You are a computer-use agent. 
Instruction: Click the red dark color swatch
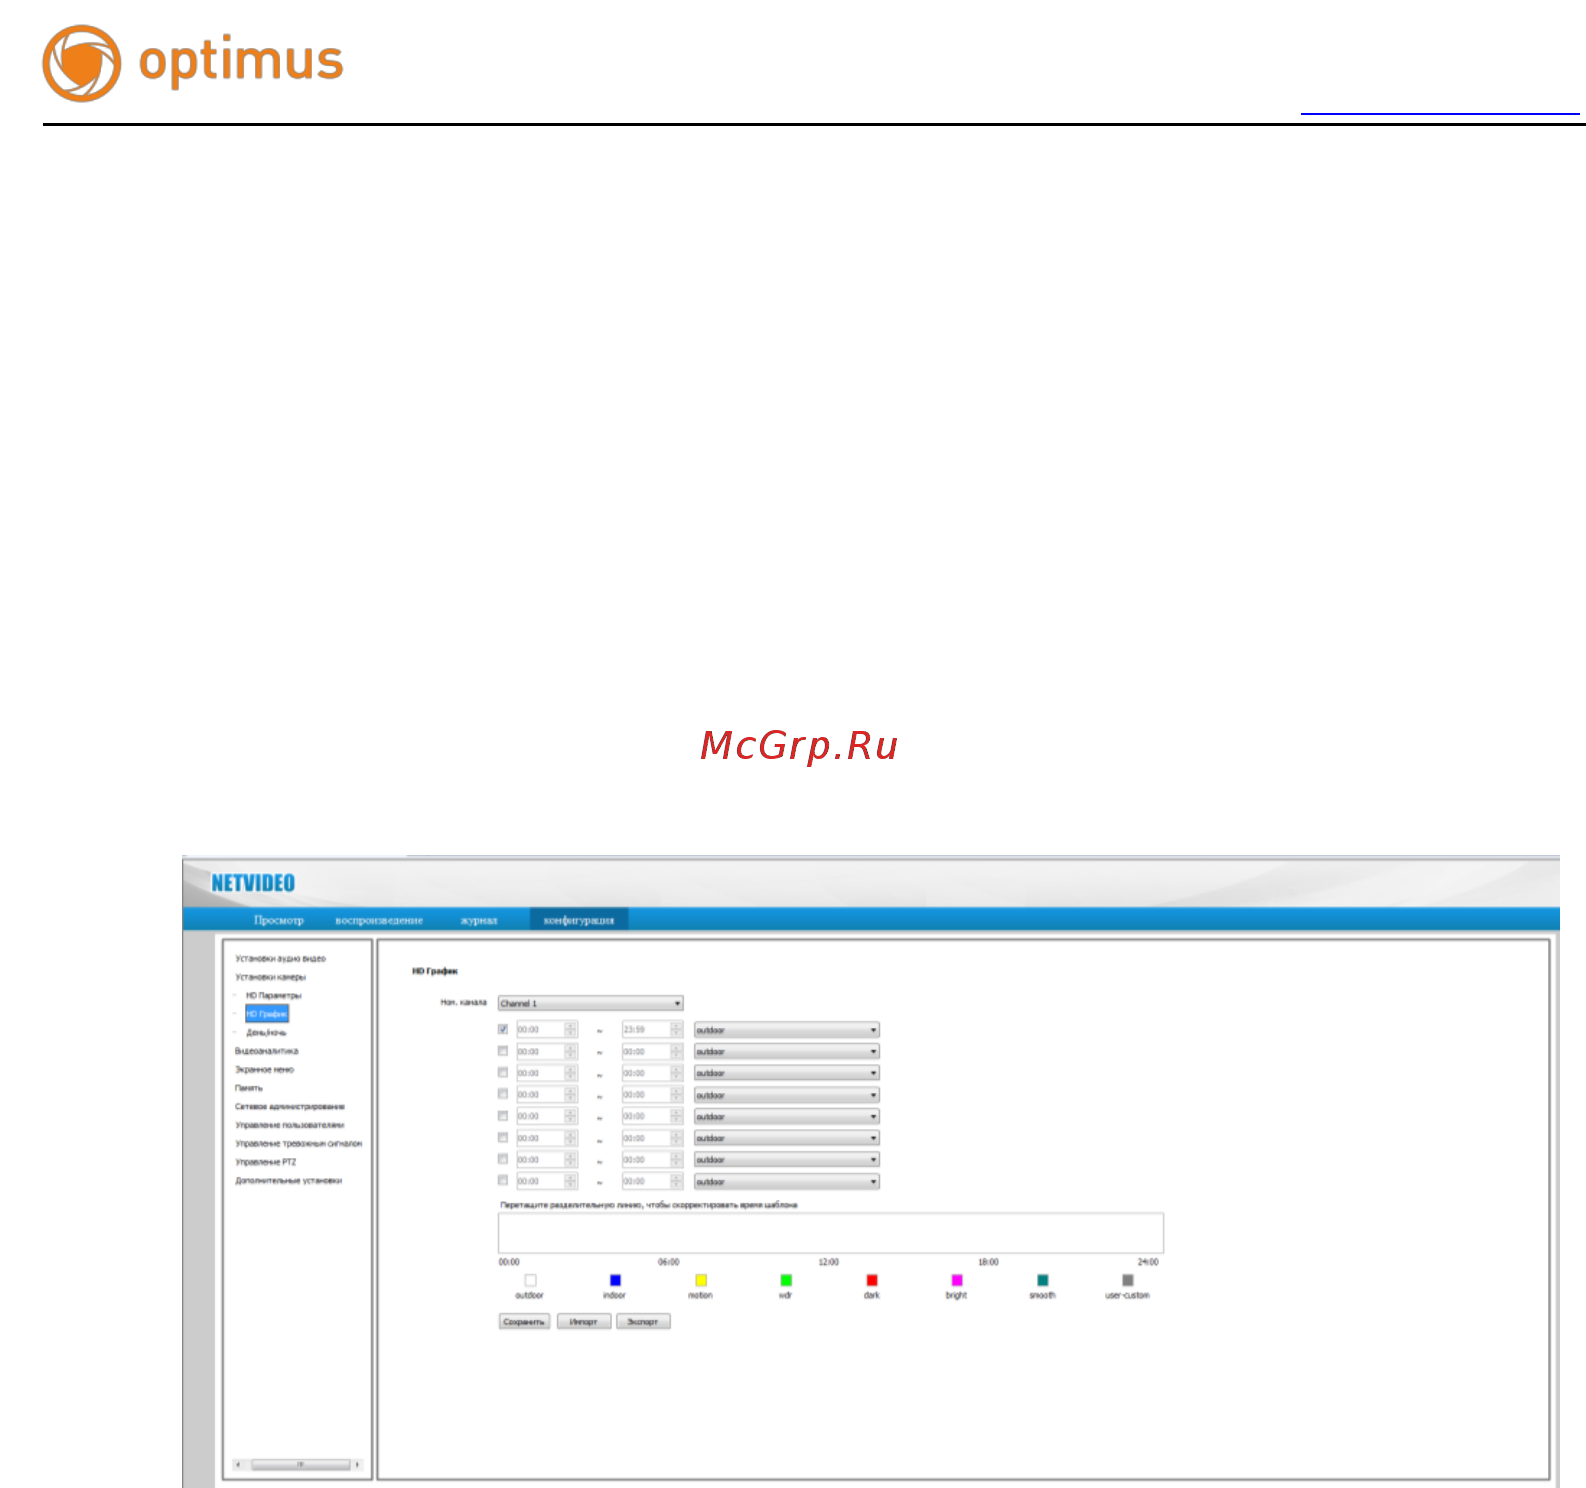(872, 1280)
